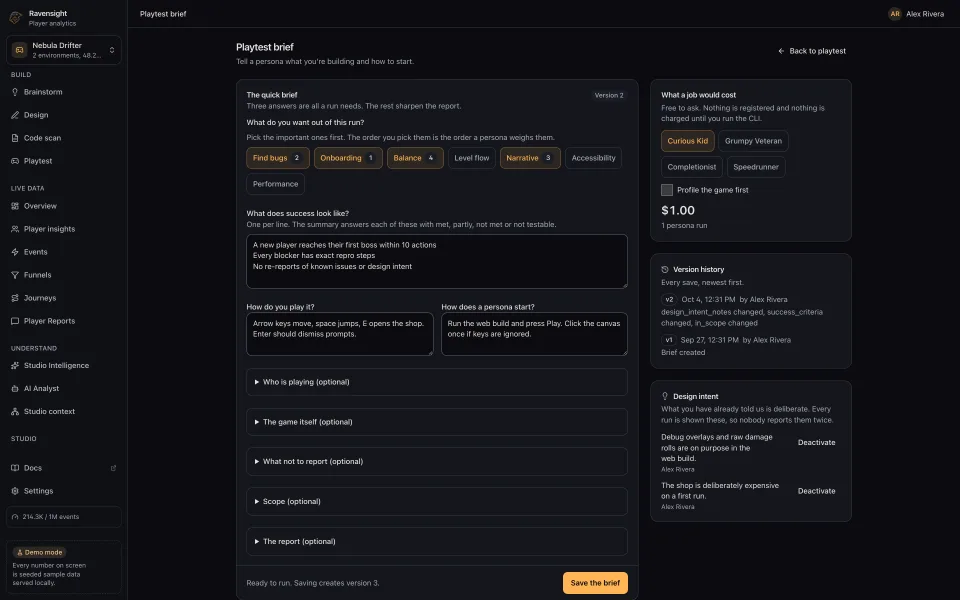Toggle the Onboarding goal chip
This screenshot has height=600, width=960.
tap(348, 158)
